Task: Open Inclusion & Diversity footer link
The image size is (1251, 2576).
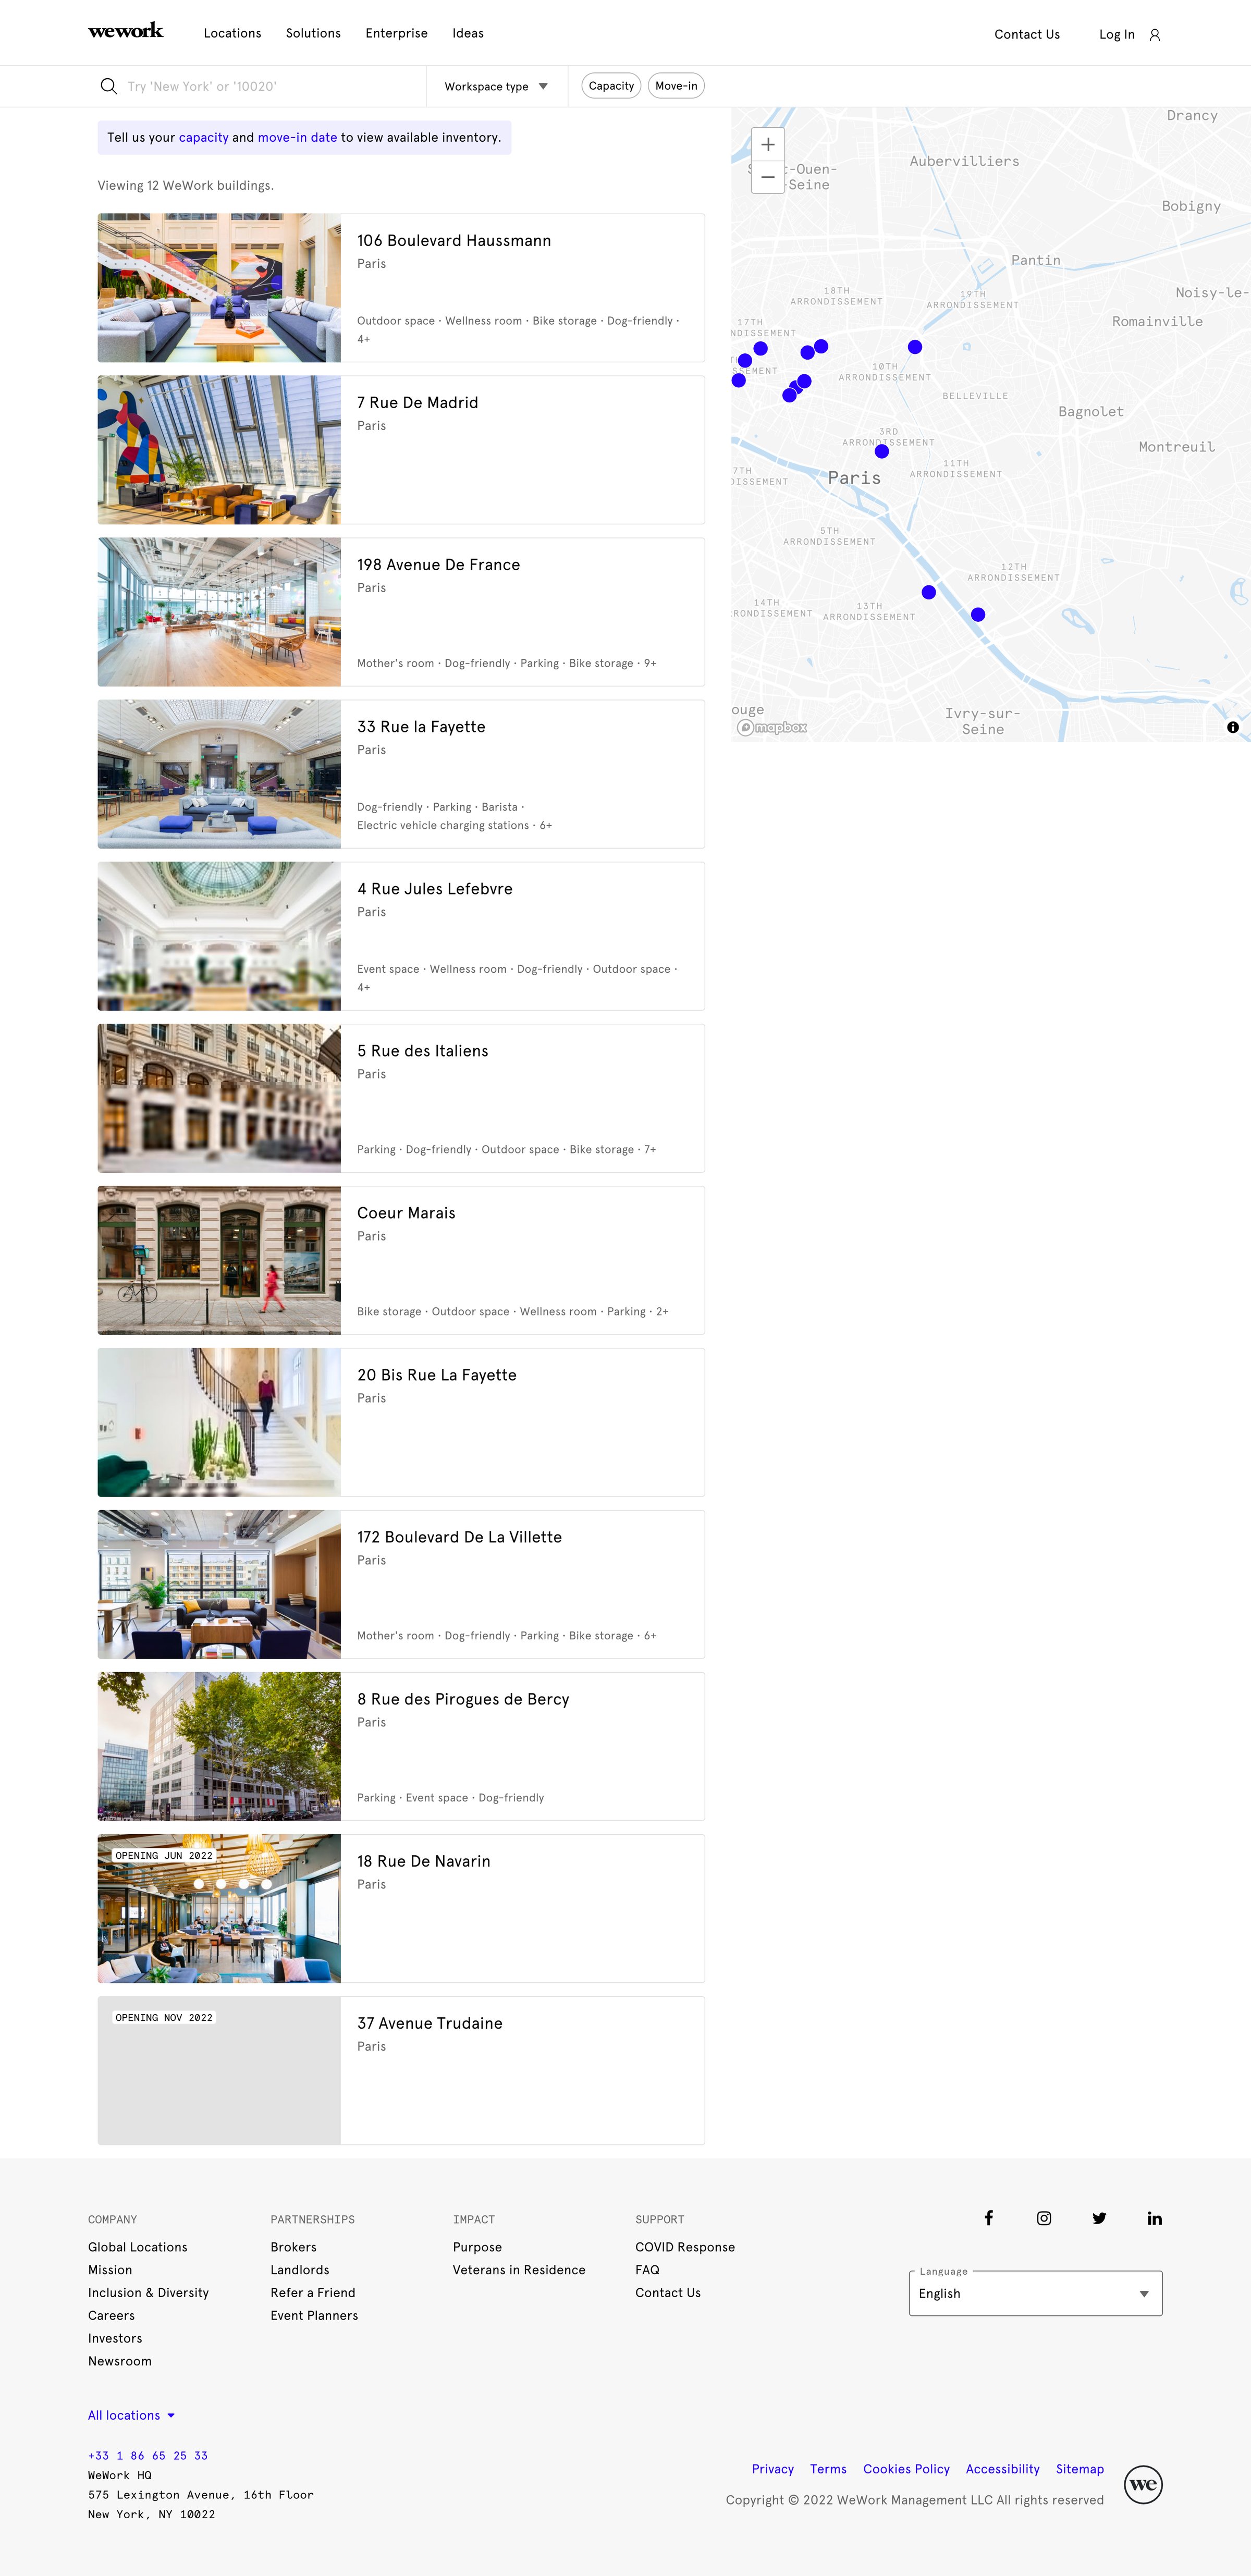Action: click(x=148, y=2293)
